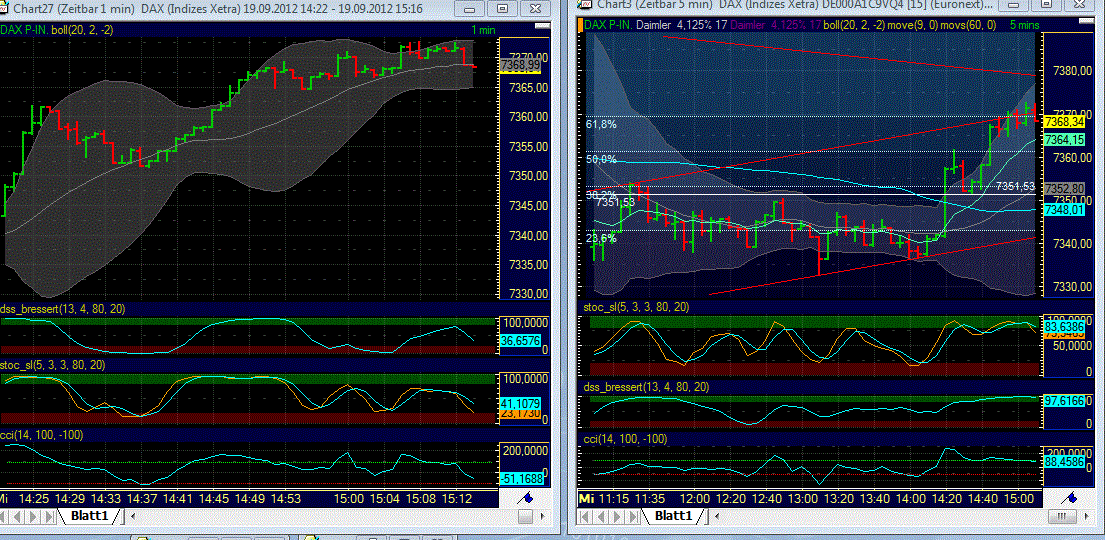Click the 41,1079 stochastic value in Chart27
Viewport: 1105px width, 540px height.
click(519, 403)
